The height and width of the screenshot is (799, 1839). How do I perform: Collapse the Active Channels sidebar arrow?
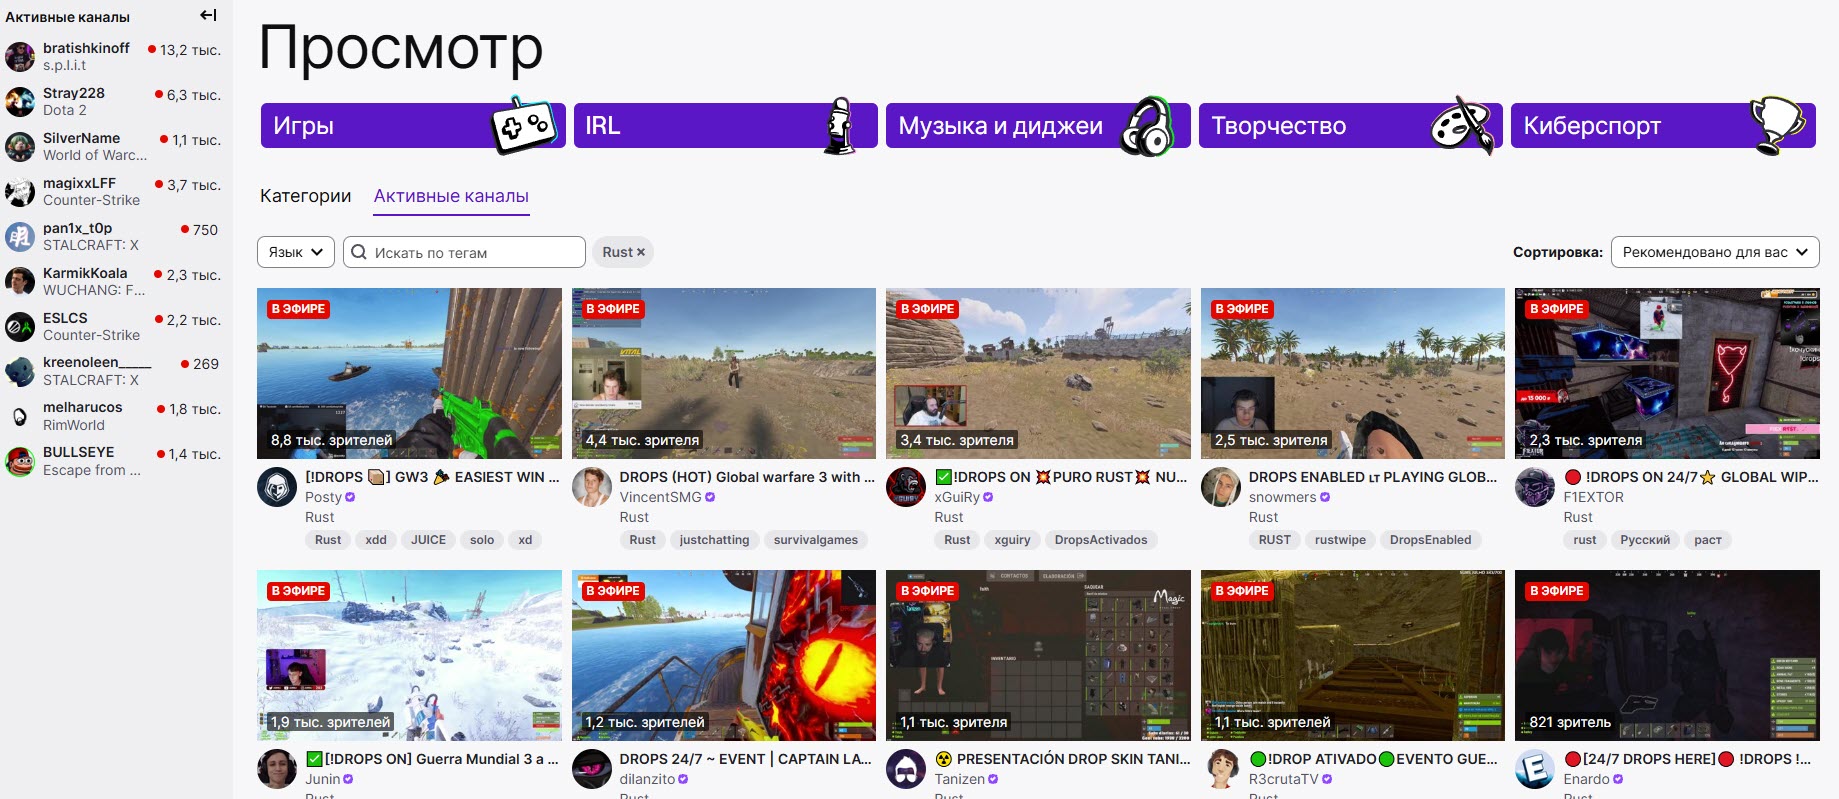click(x=208, y=15)
